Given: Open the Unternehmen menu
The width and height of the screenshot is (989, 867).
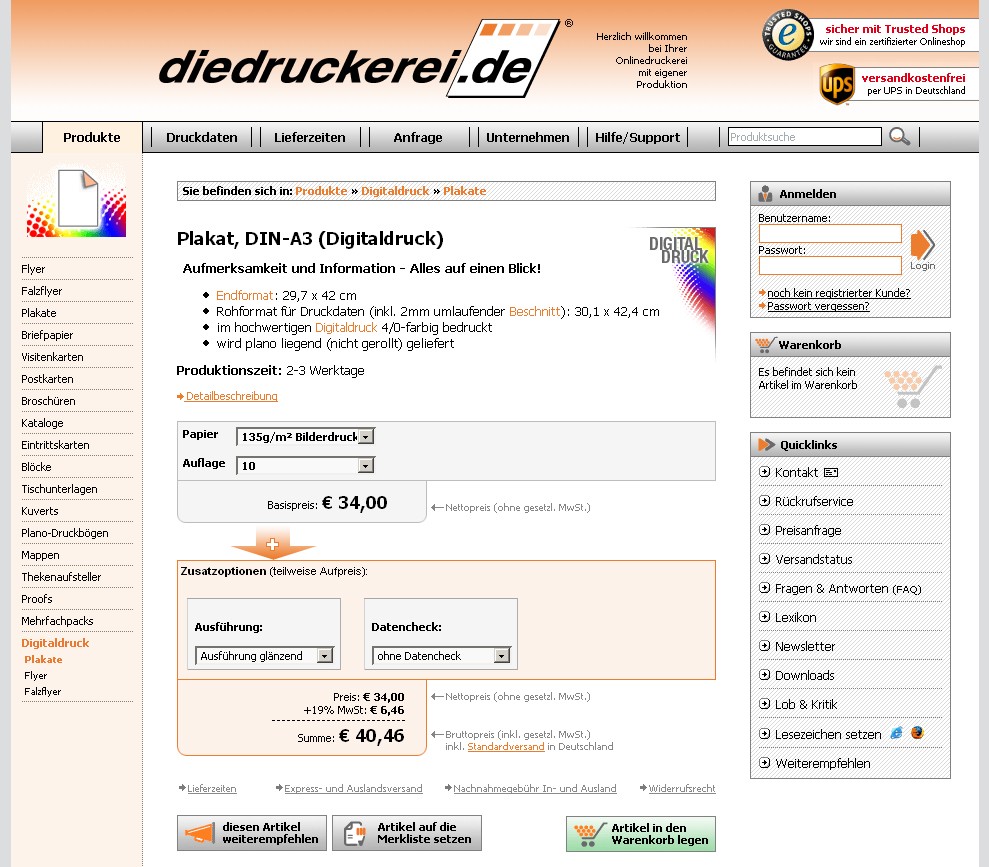Looking at the screenshot, I should [x=528, y=137].
